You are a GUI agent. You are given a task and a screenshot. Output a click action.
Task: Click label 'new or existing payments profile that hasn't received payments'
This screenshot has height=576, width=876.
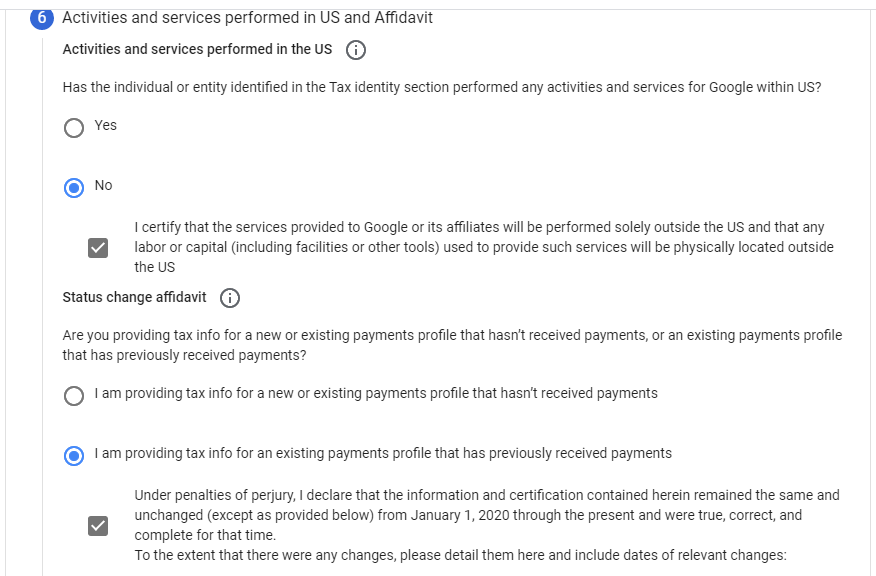point(376,393)
